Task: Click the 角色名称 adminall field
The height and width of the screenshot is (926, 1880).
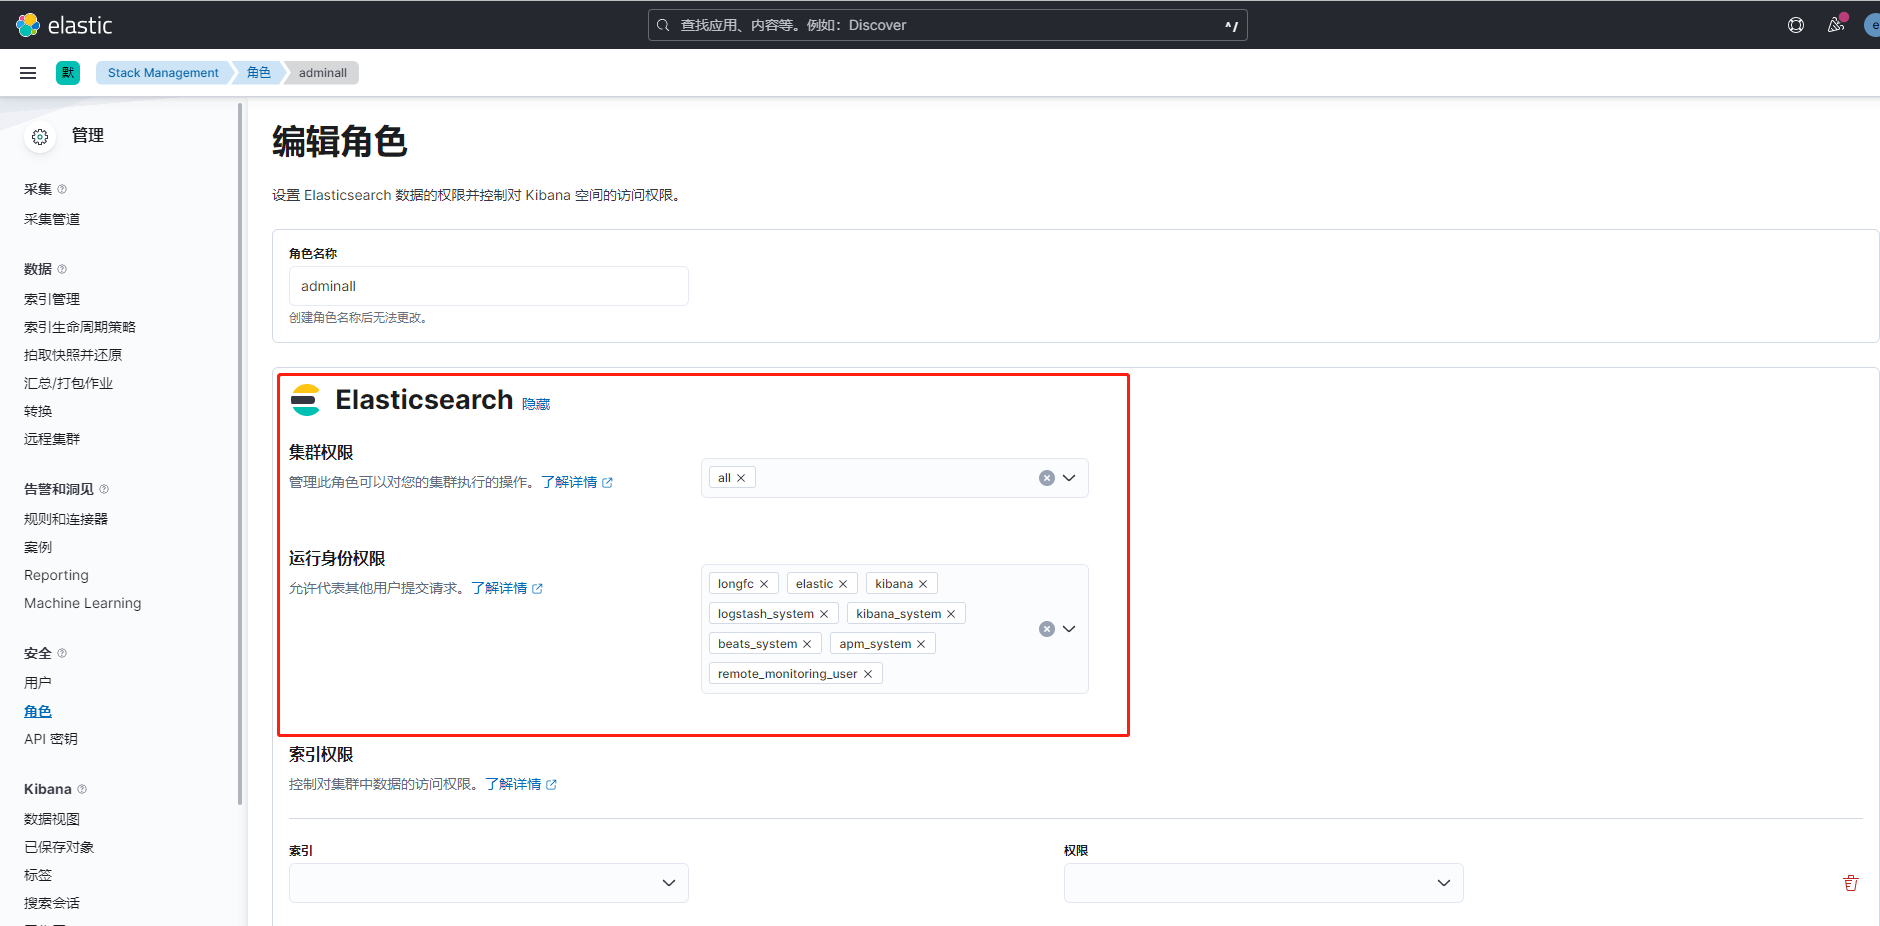Action: [489, 286]
